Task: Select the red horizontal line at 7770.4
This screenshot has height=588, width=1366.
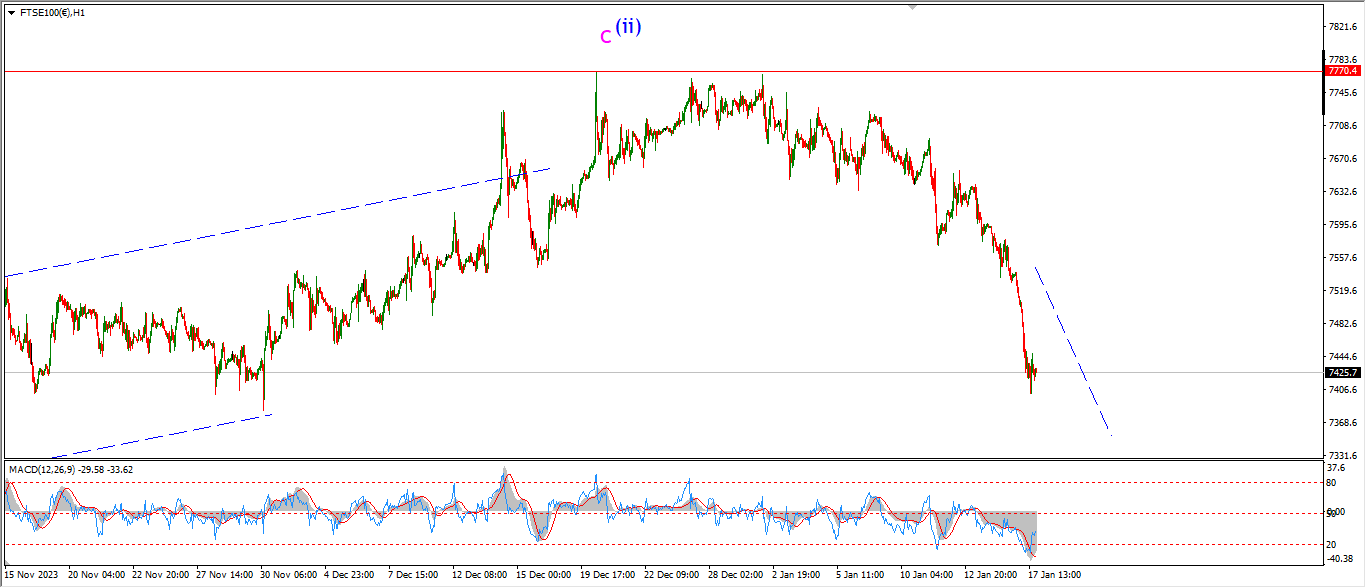Action: tap(300, 71)
